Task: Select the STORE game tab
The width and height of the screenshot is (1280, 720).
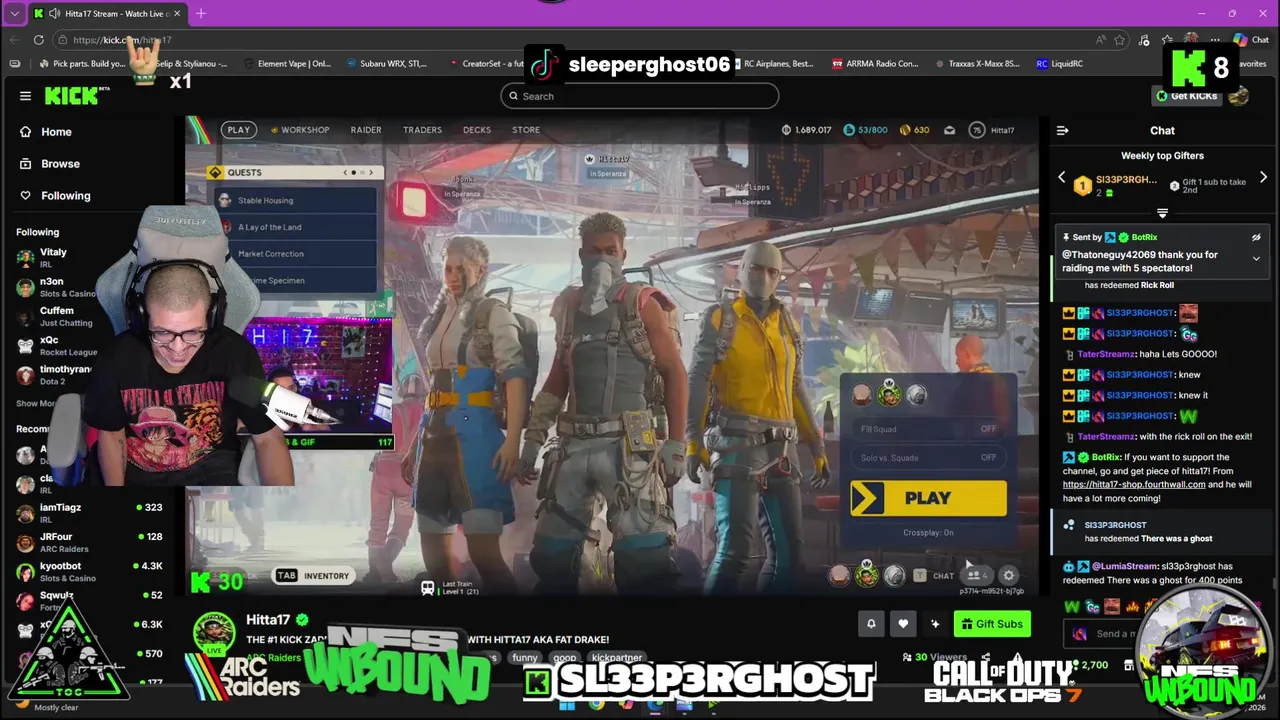Action: [x=526, y=130]
